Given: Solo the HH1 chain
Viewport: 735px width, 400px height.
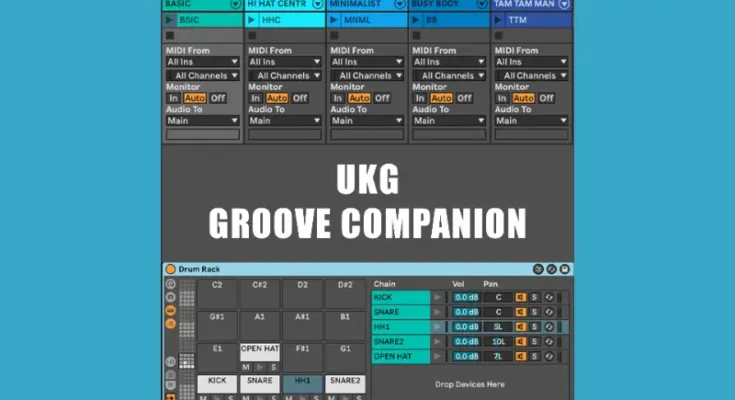Looking at the screenshot, I should point(534,327).
